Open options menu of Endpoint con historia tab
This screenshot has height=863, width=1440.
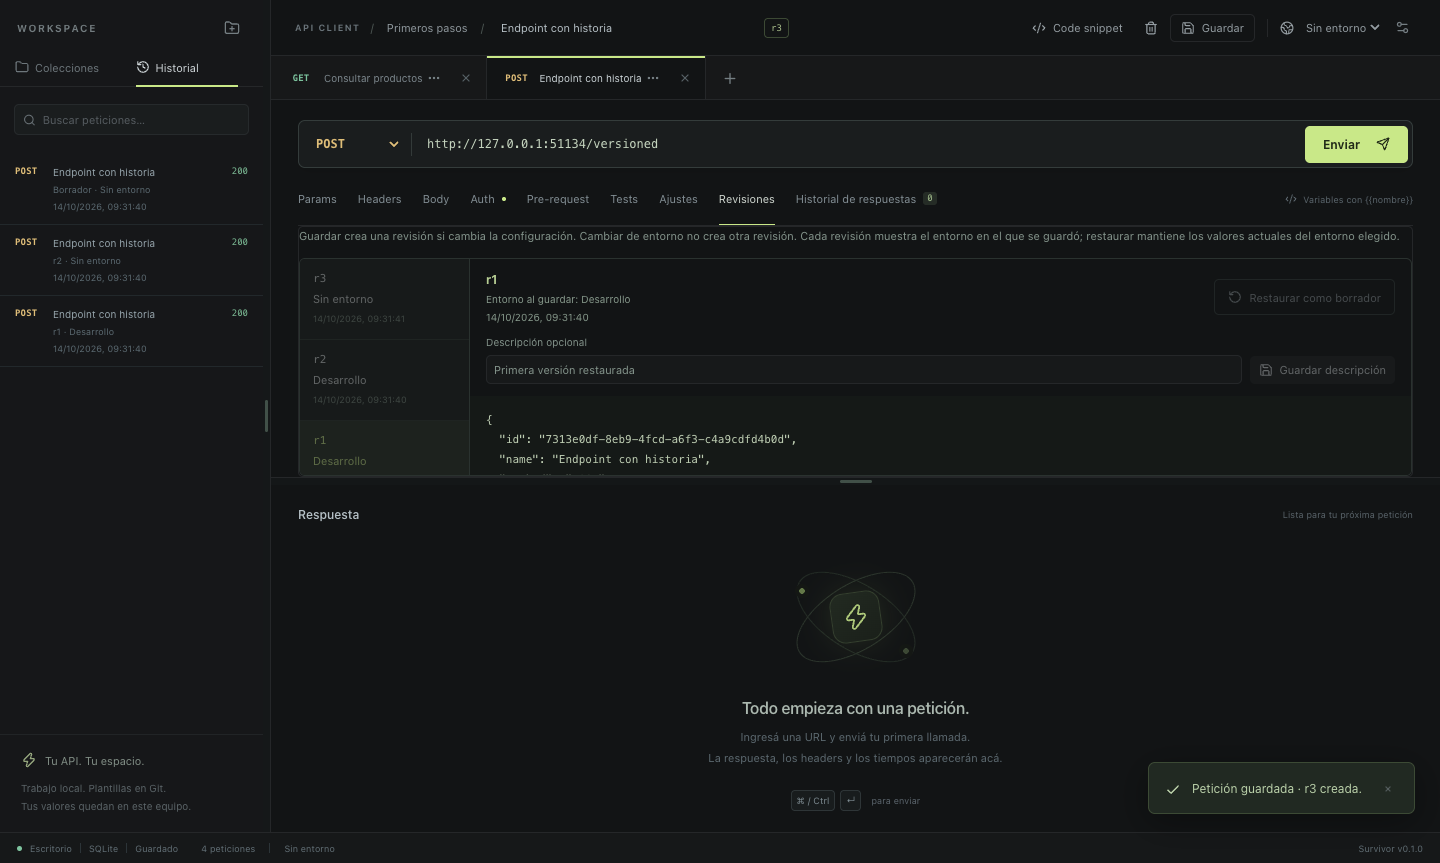[x=653, y=78]
